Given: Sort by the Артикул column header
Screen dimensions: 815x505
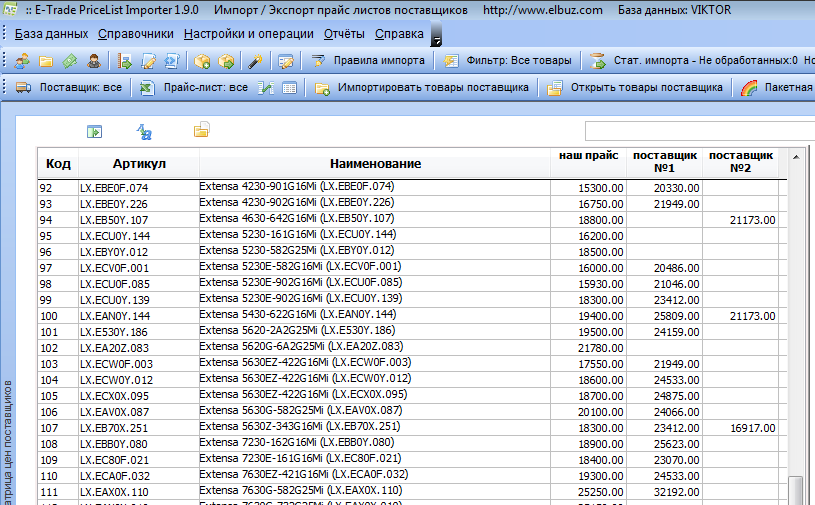Looking at the screenshot, I should tap(139, 164).
